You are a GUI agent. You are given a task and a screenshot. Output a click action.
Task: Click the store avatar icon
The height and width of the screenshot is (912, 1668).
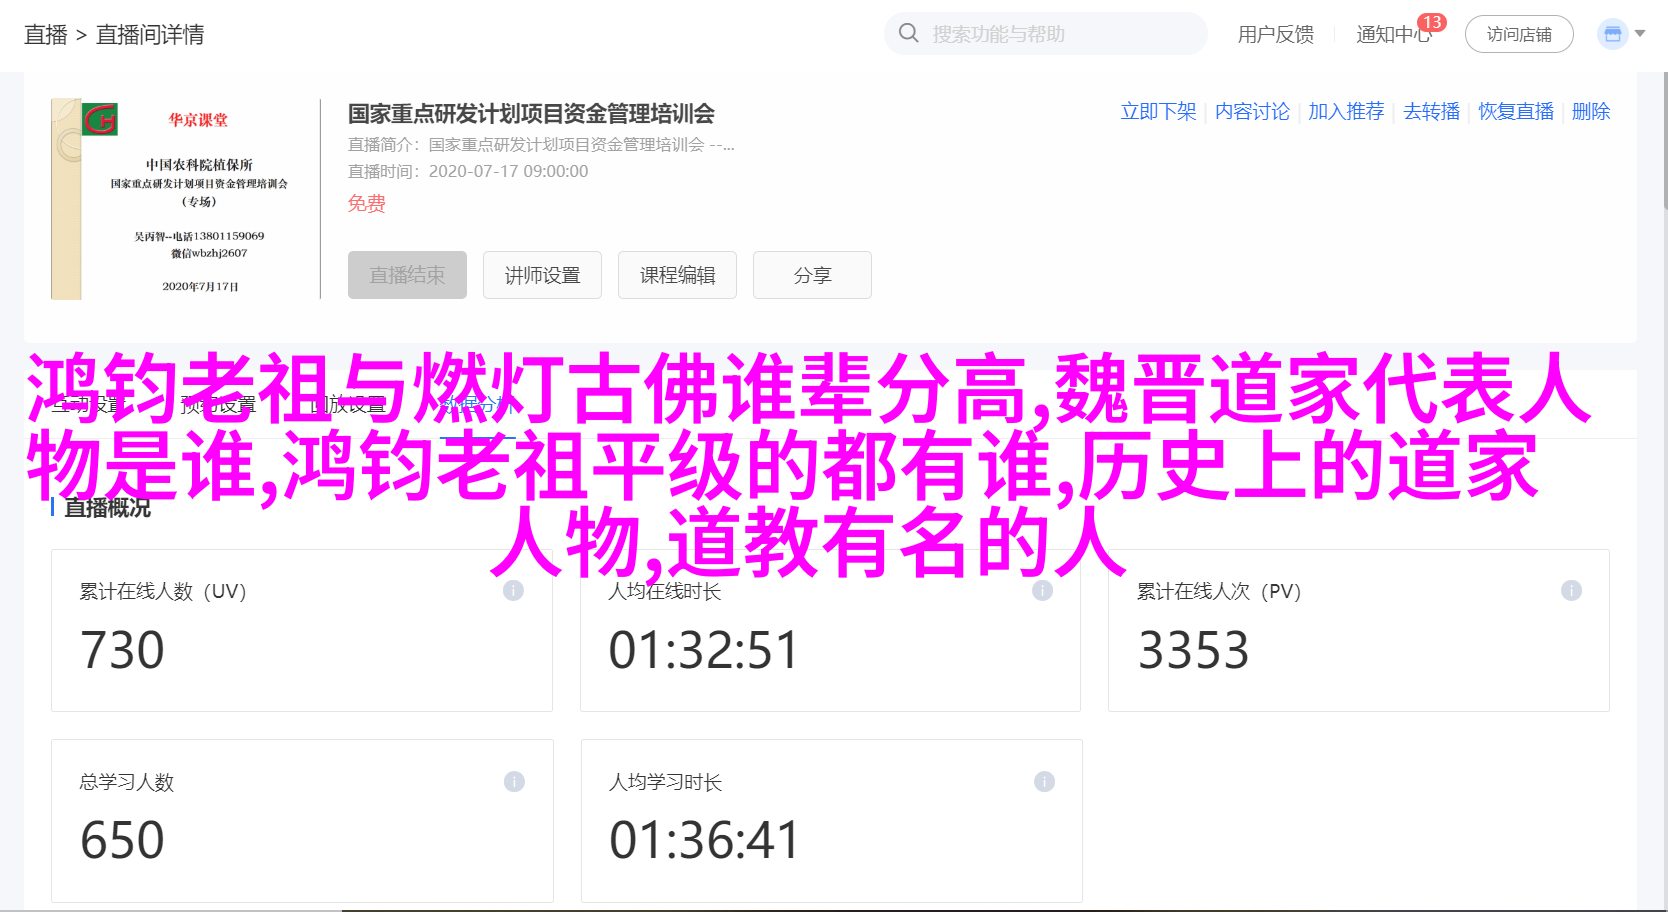click(1612, 34)
